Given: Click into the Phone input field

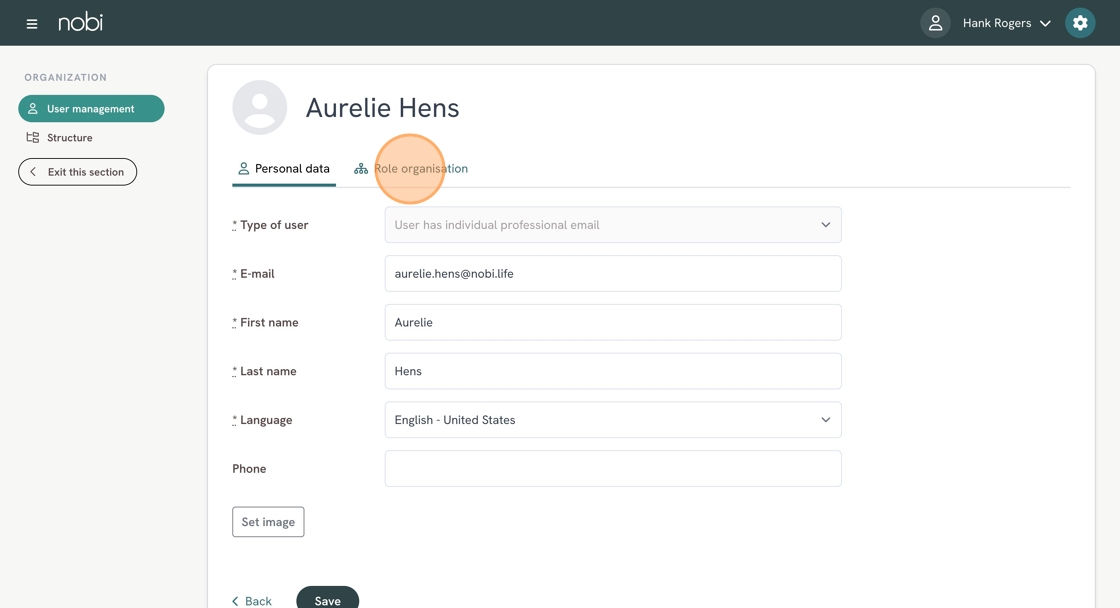Looking at the screenshot, I should click(612, 469).
